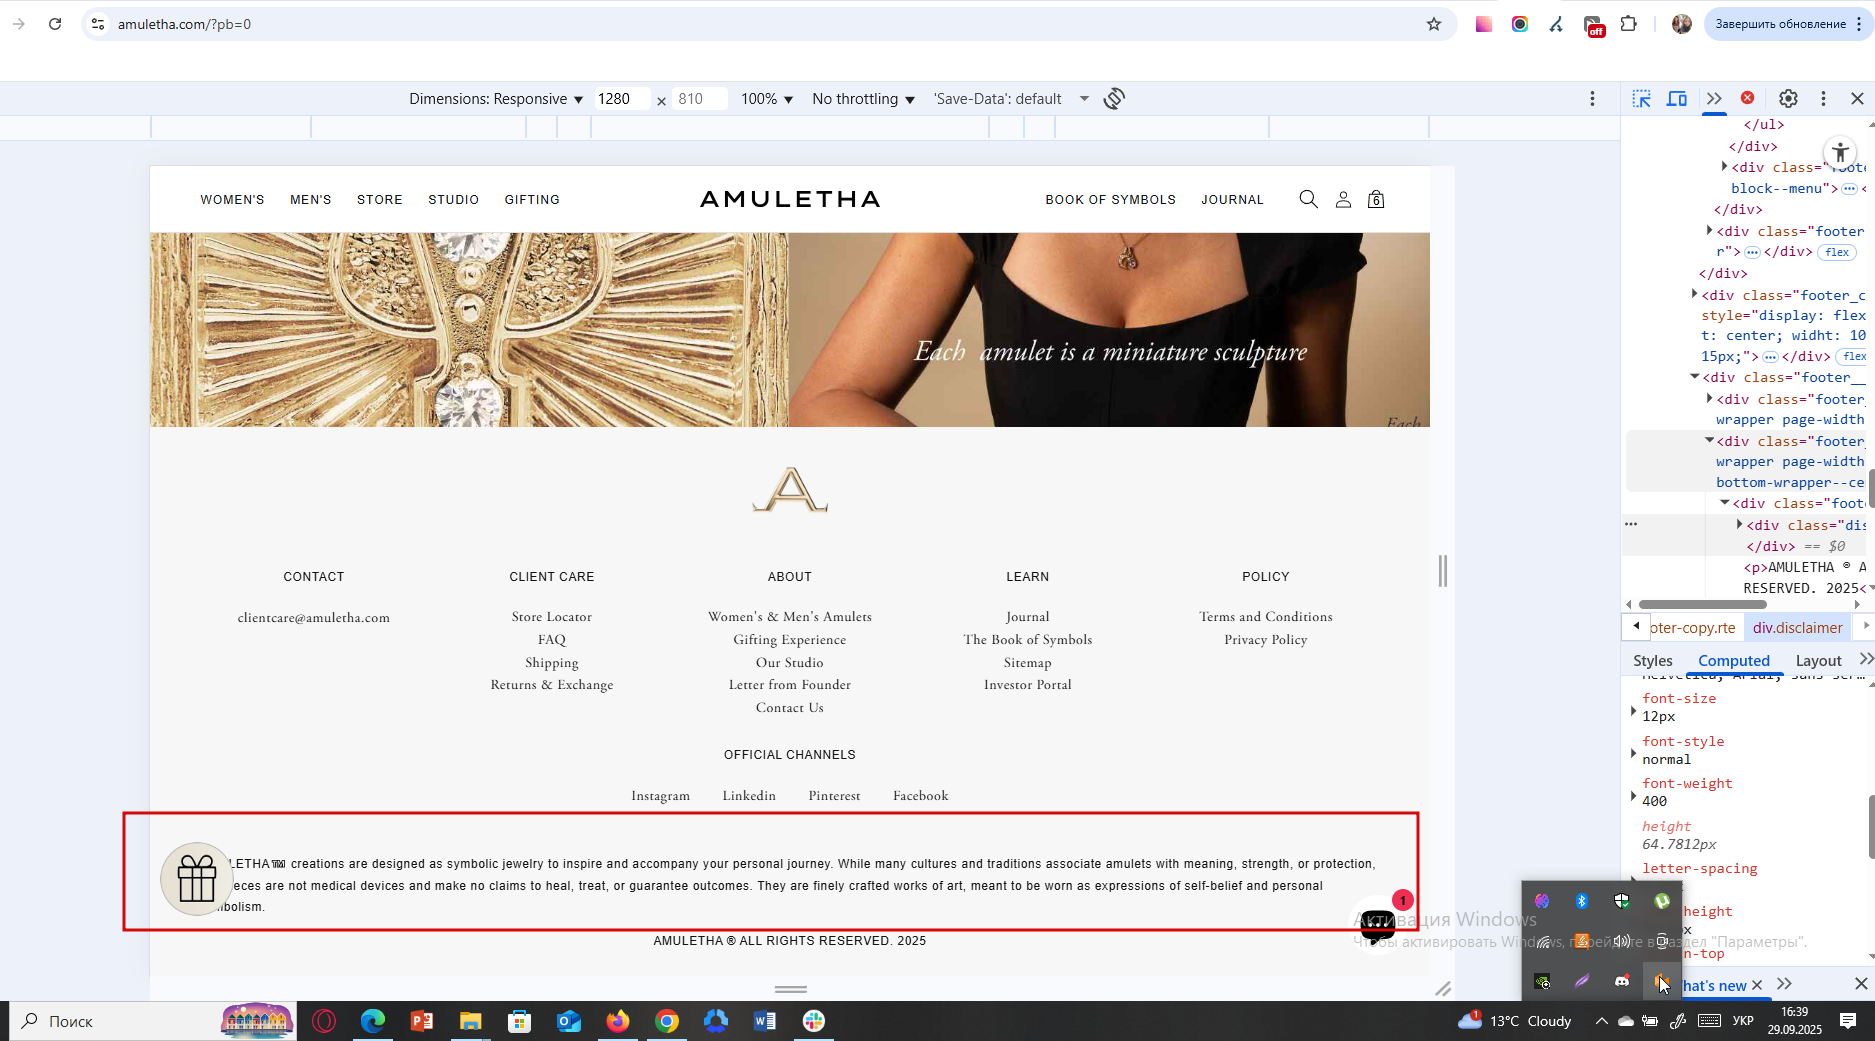Click the address bar URL amuletha.com
The width and height of the screenshot is (1875, 1041).
tap(184, 24)
